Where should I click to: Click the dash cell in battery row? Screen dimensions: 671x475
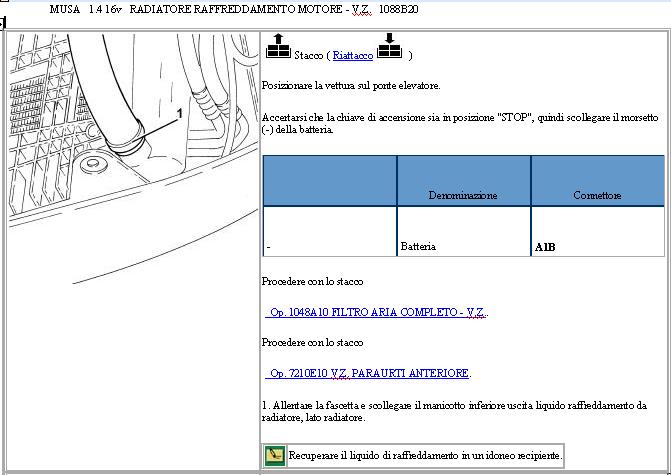[330, 232]
